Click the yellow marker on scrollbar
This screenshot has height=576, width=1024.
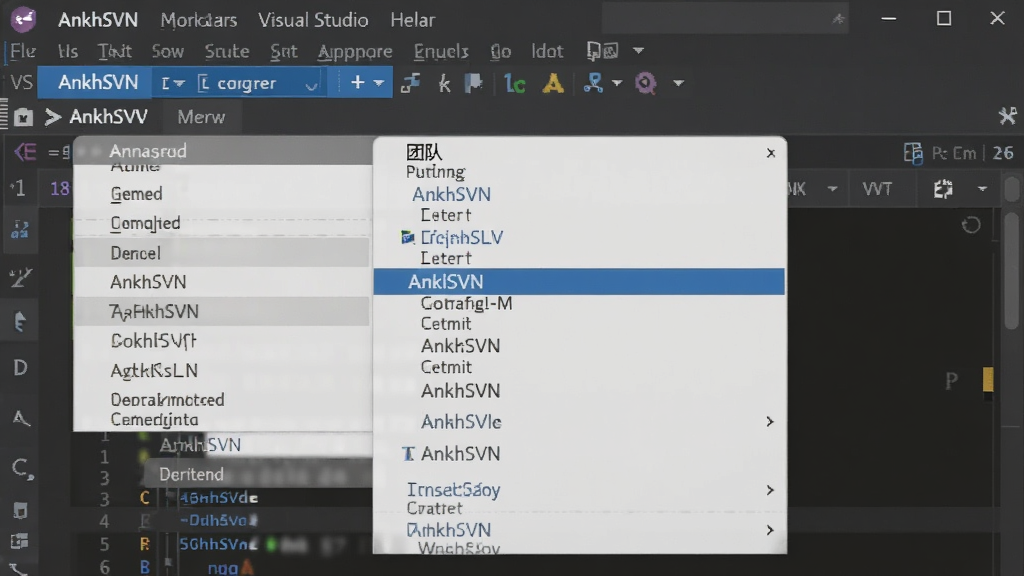pos(988,379)
